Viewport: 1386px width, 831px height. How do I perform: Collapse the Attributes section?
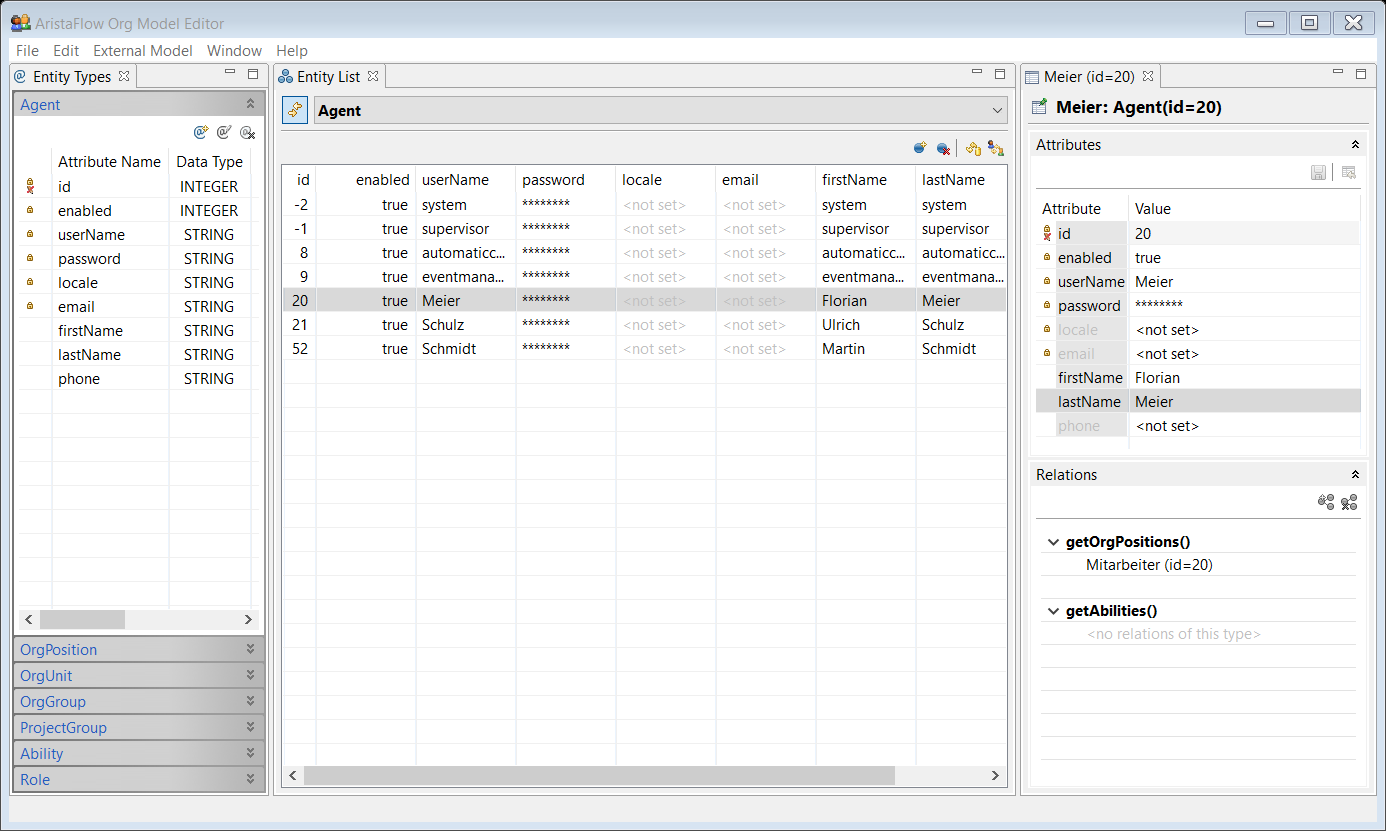[x=1355, y=145]
